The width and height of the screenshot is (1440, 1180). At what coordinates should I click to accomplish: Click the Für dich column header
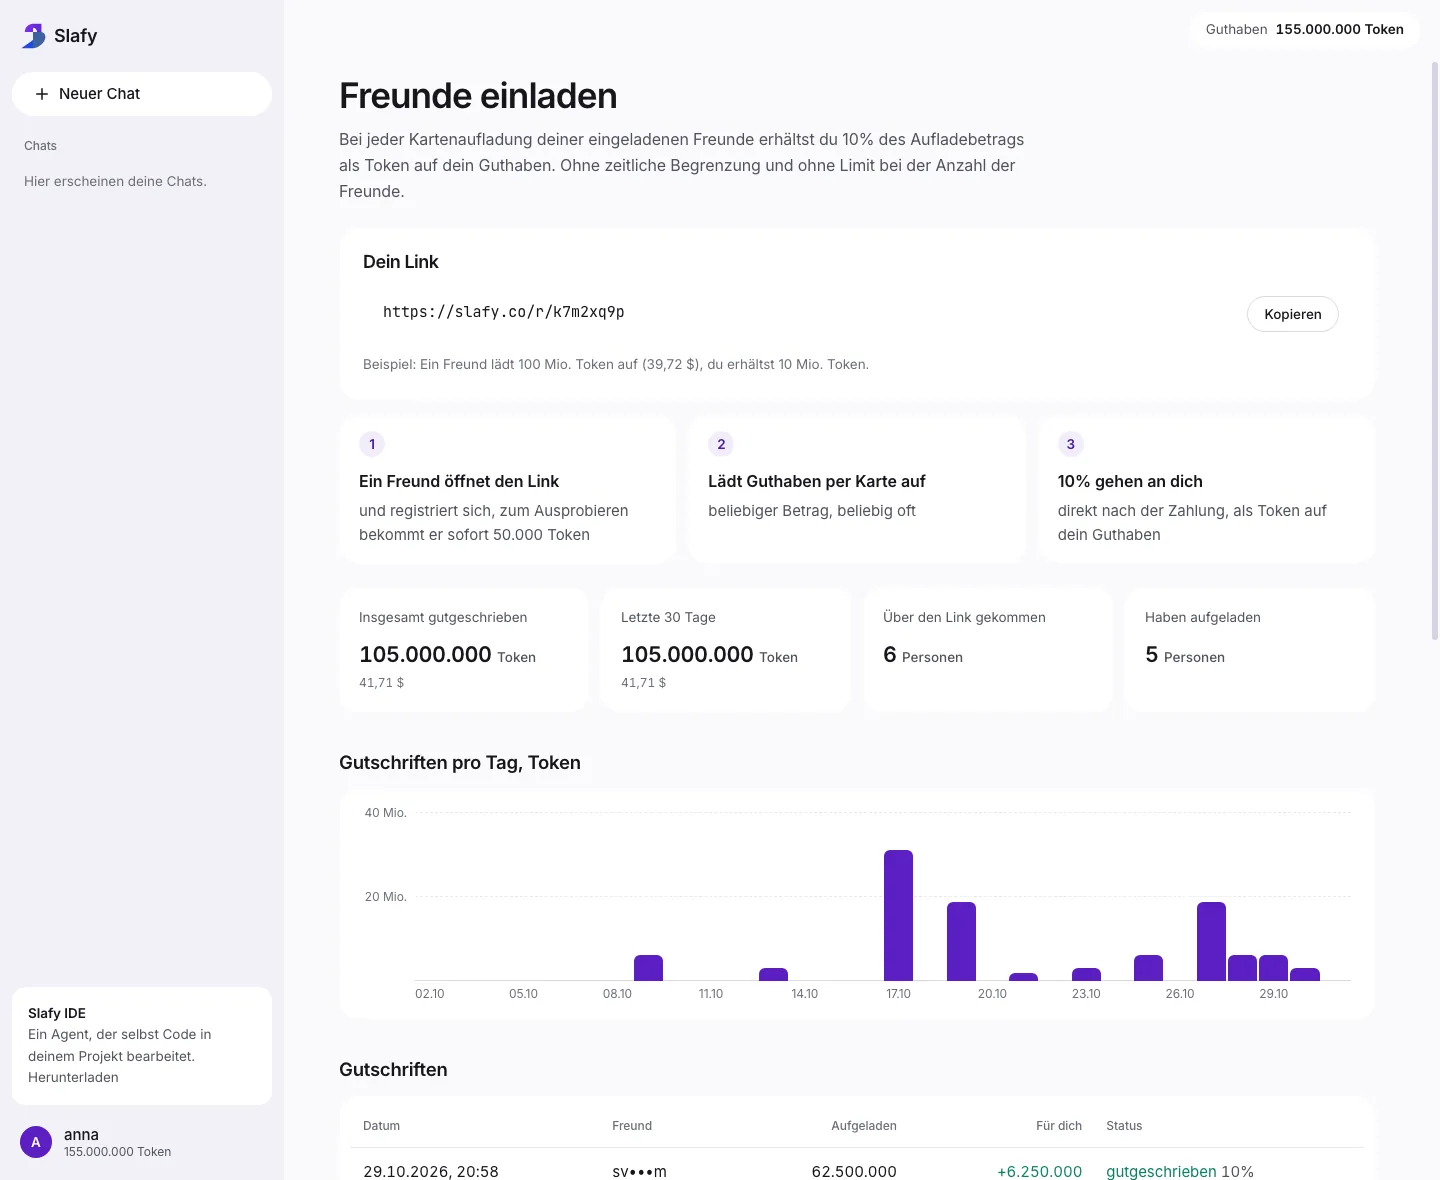tap(1059, 1126)
